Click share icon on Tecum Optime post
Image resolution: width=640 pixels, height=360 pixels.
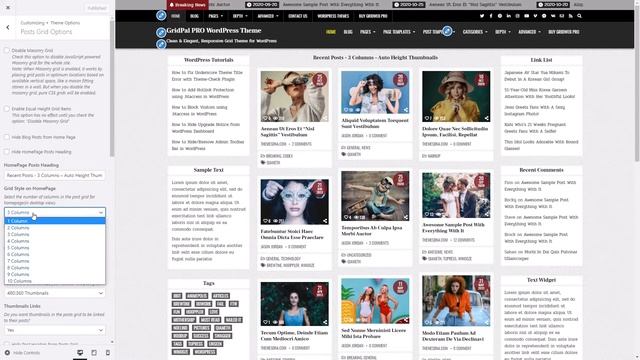coord(325,322)
